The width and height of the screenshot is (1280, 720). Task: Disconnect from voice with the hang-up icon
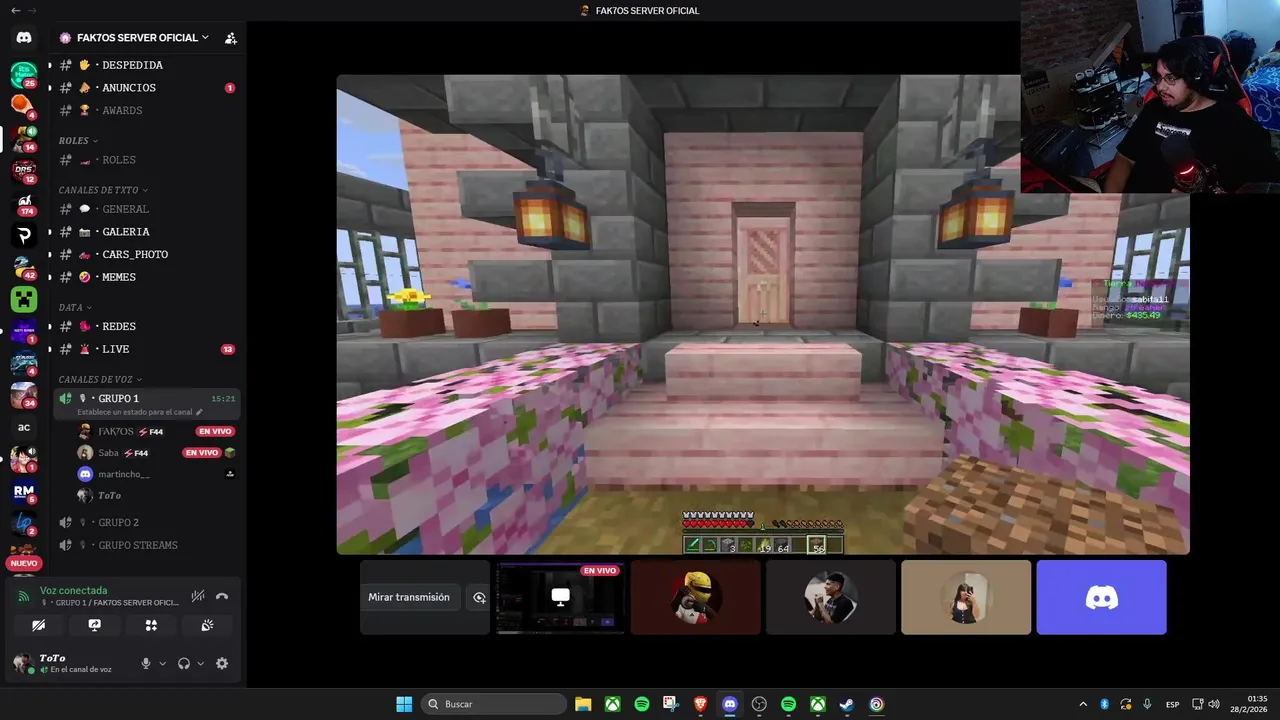222,596
